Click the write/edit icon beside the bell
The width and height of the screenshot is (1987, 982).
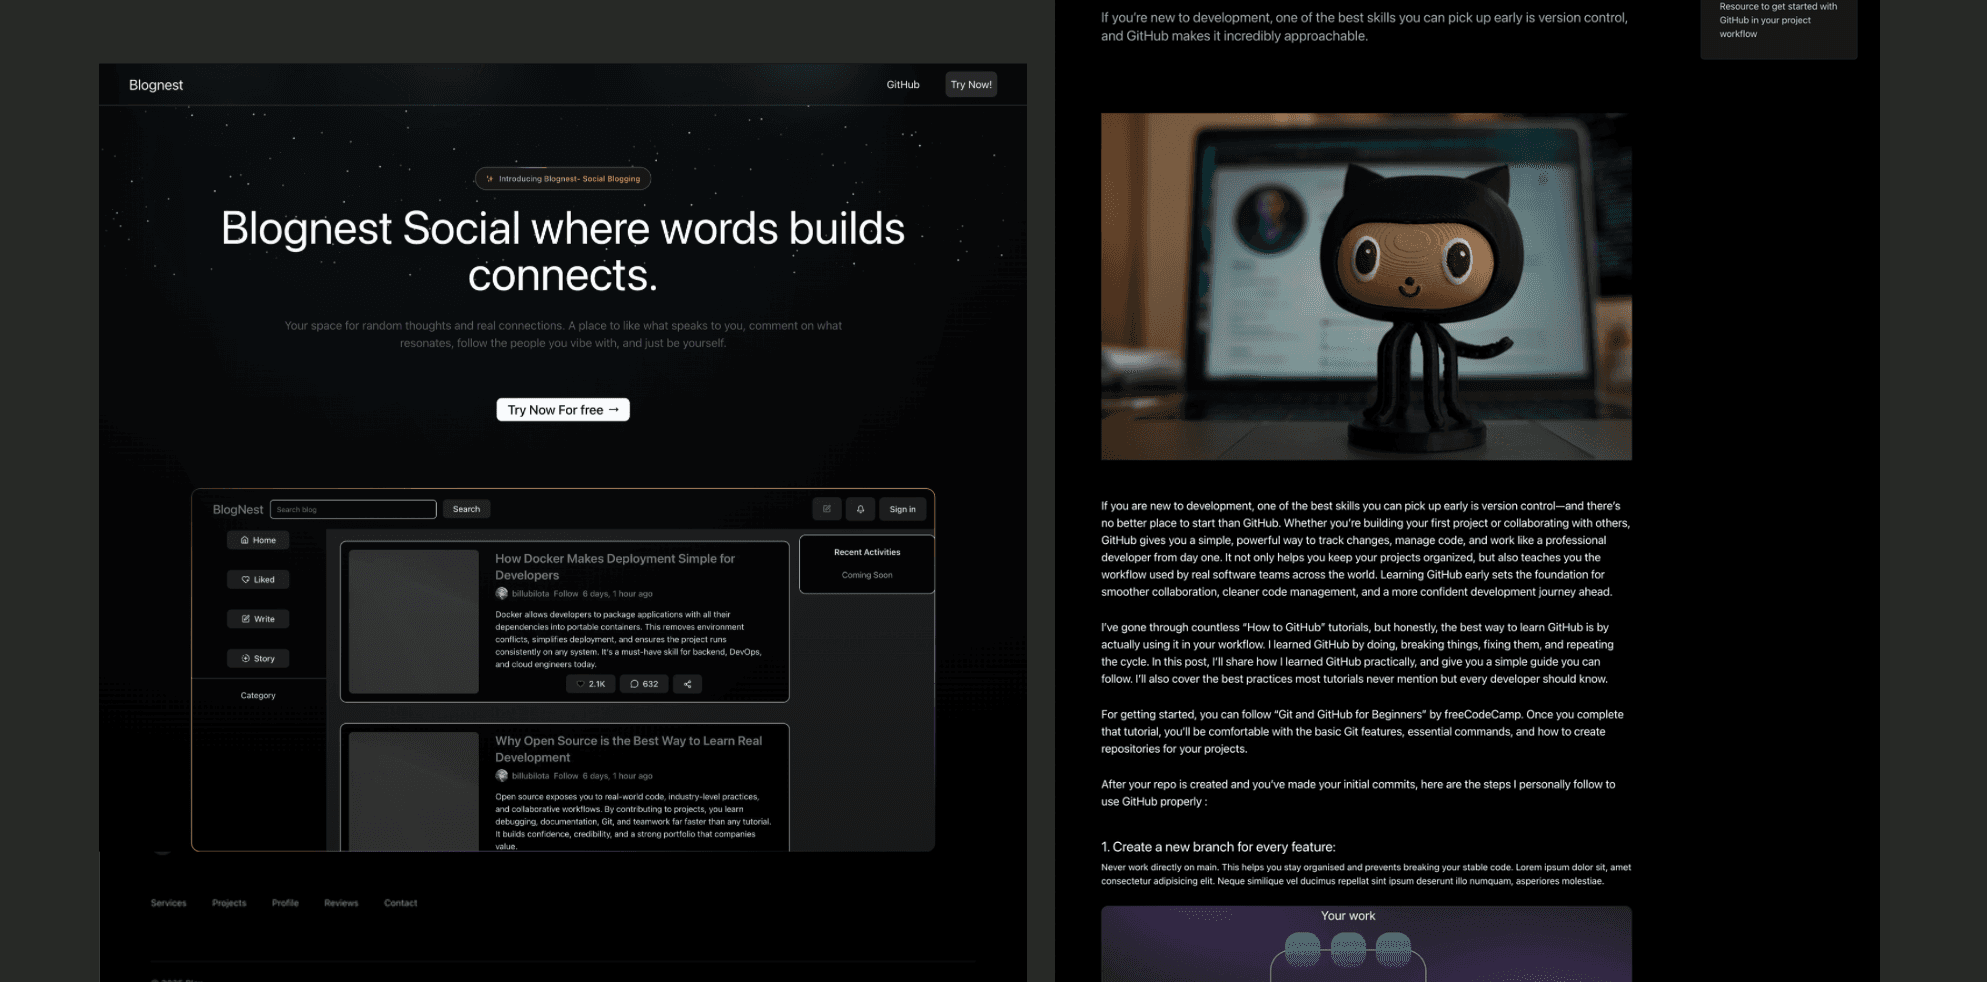coord(826,509)
